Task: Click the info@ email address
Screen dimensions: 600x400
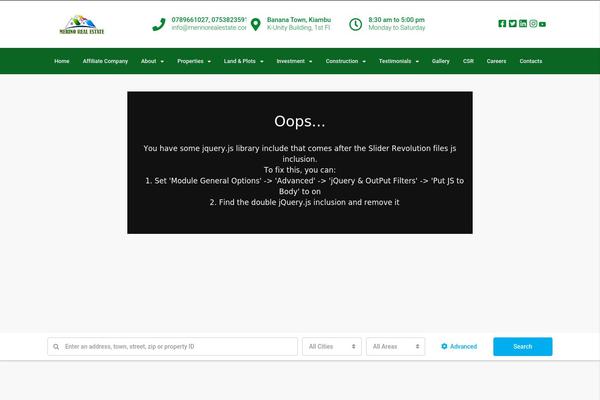Action: 209,28
